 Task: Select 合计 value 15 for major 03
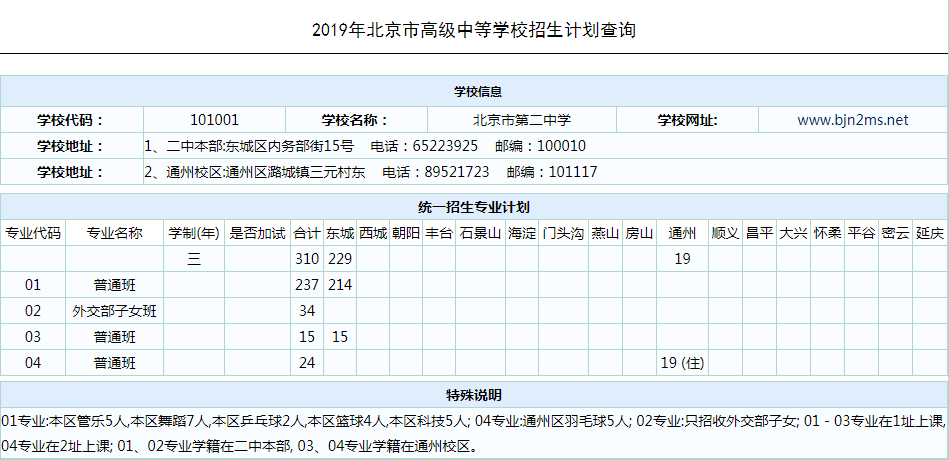click(x=307, y=337)
